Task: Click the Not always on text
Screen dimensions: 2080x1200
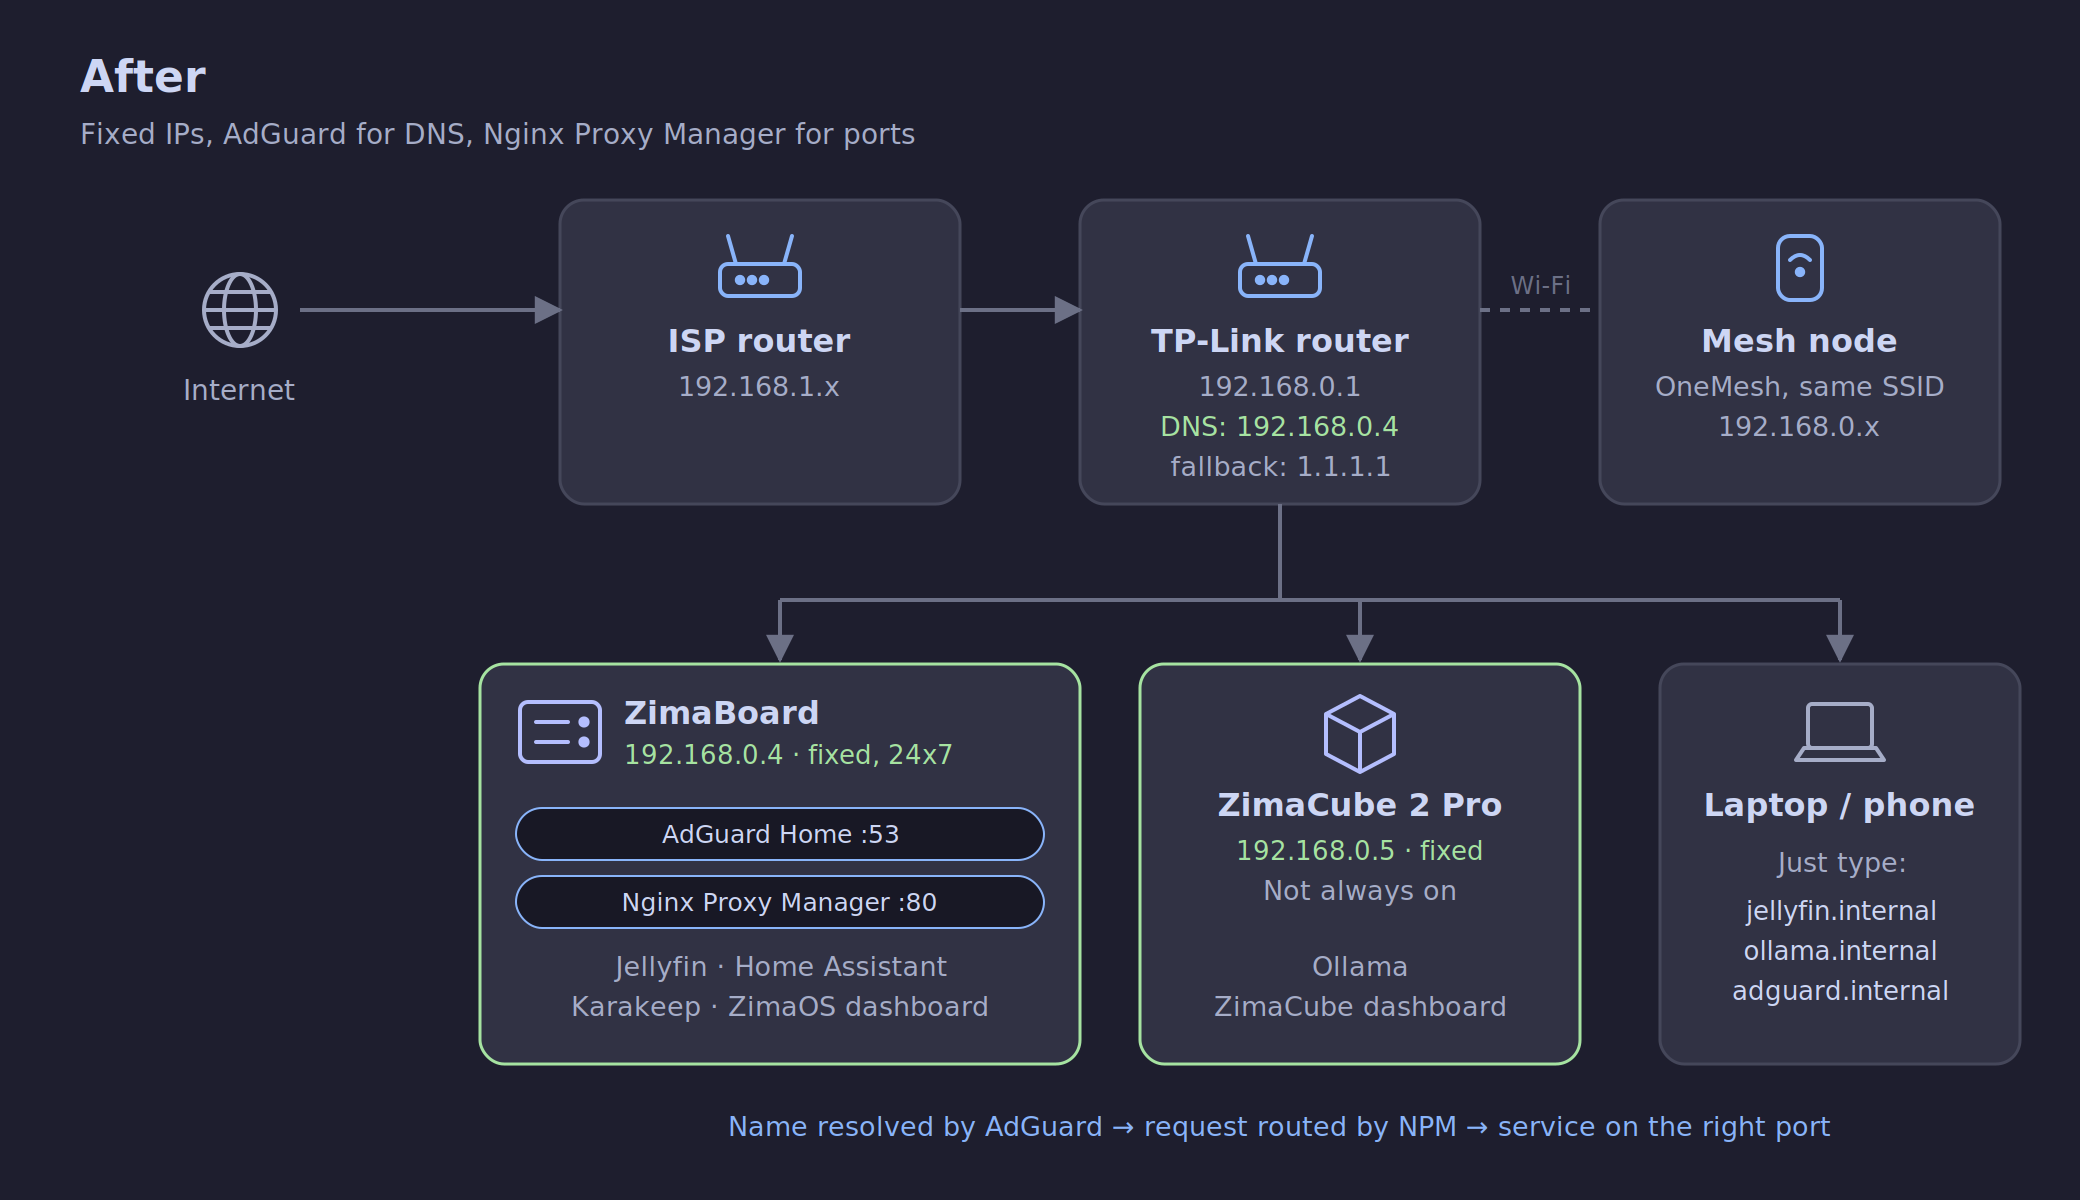Action: coord(1360,891)
